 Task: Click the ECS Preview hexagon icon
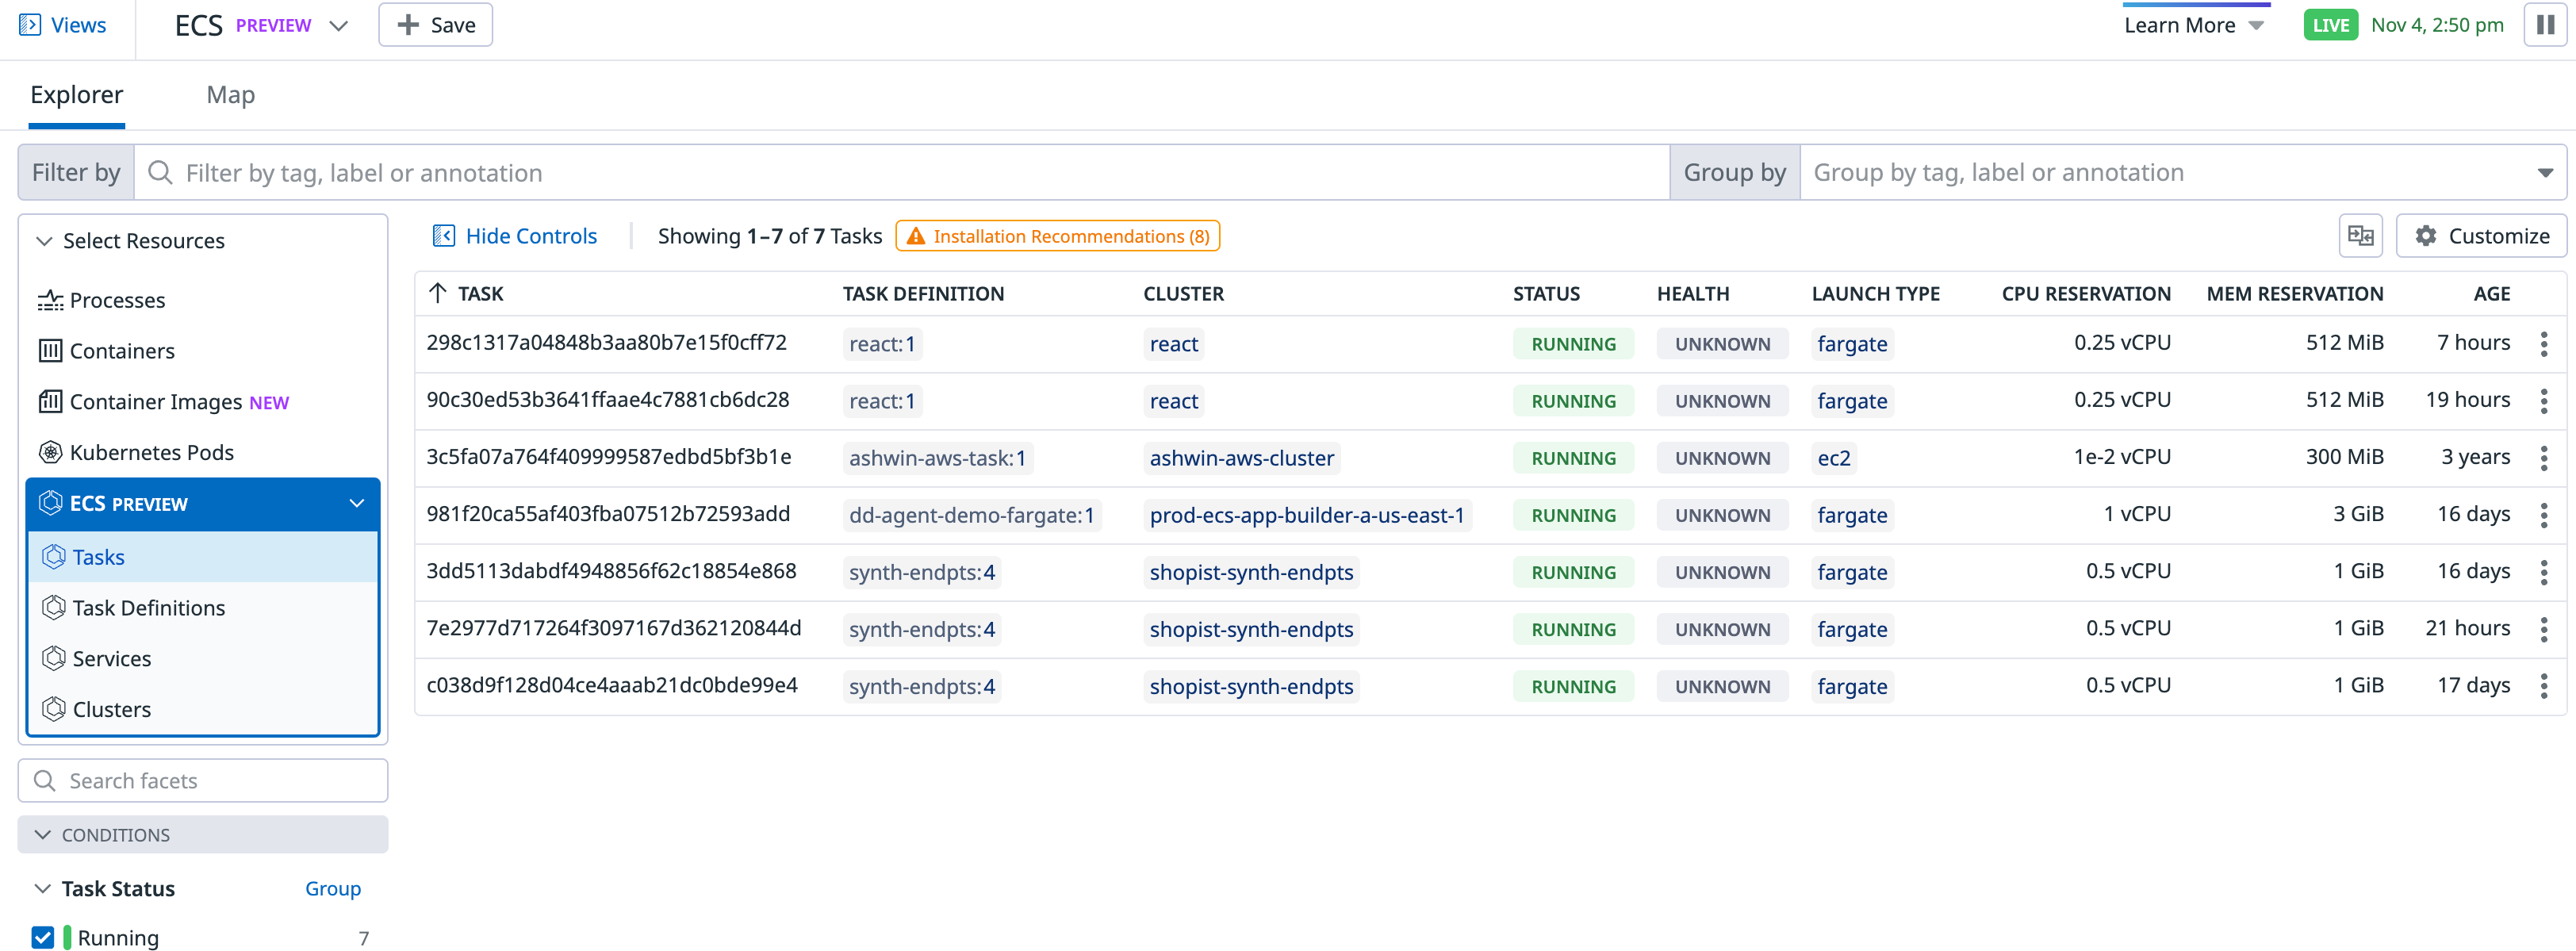(50, 503)
